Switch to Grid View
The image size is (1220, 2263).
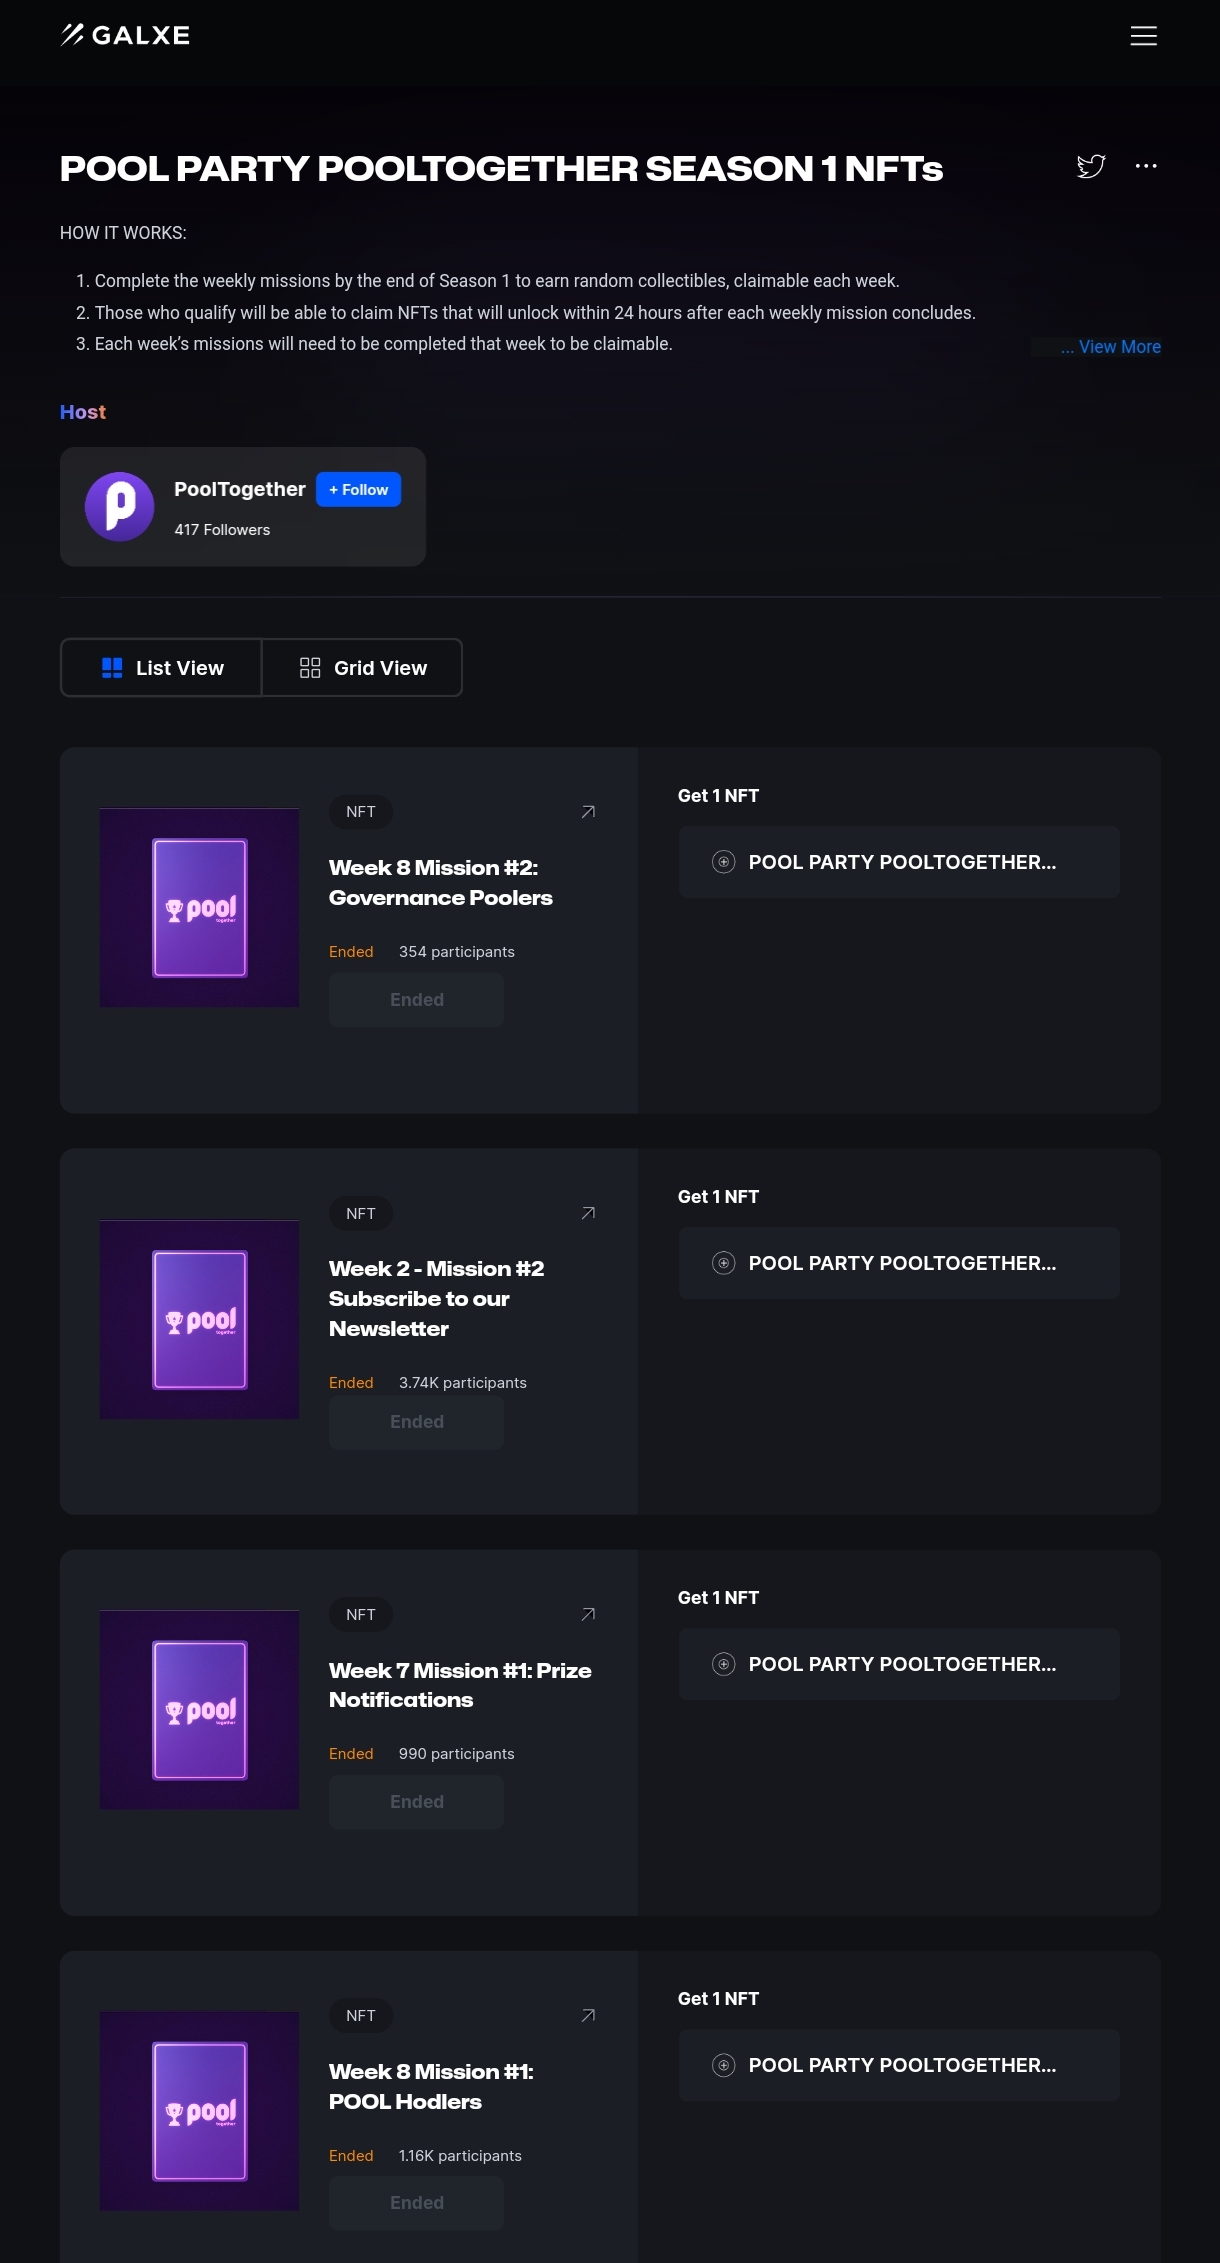362,668
